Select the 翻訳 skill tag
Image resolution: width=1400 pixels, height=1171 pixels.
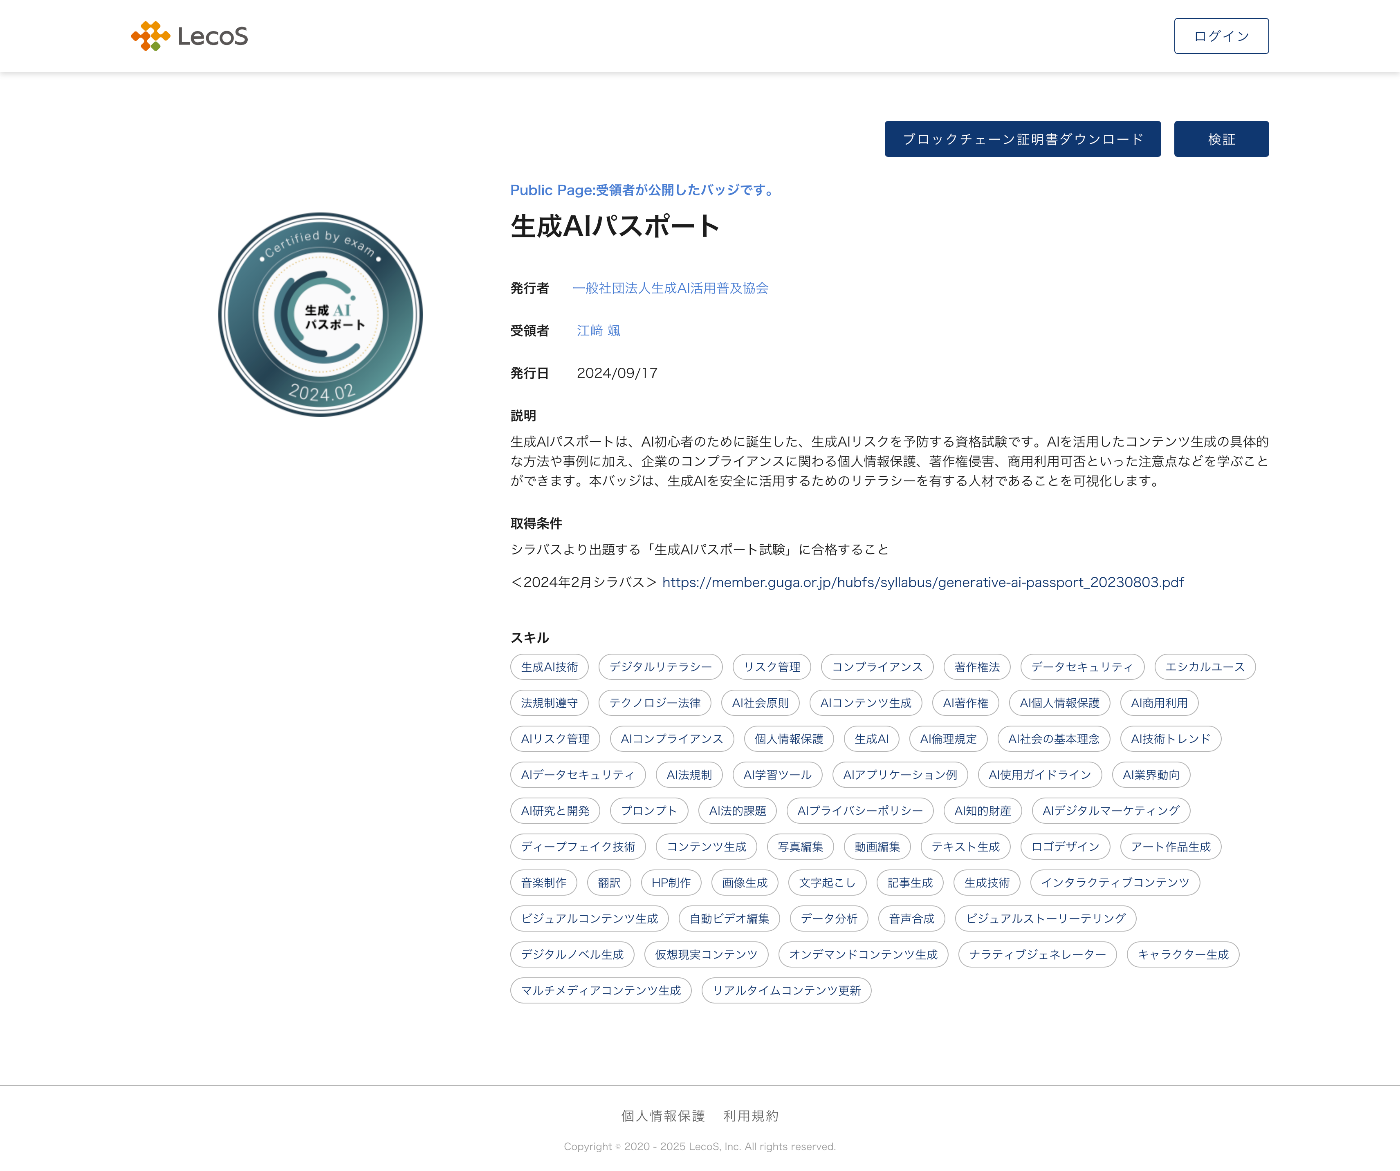point(610,883)
